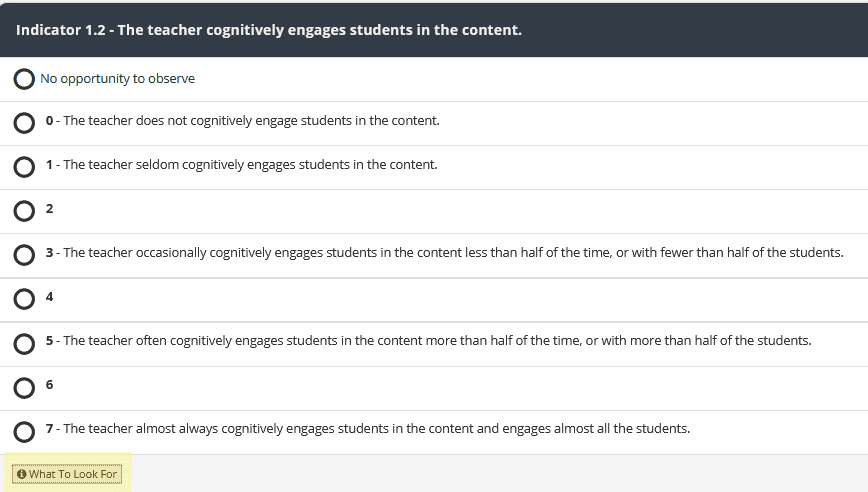Viewport: 868px width, 492px height.
Task: Click the 'No opportunity to observe' label text
Action: [117, 79]
